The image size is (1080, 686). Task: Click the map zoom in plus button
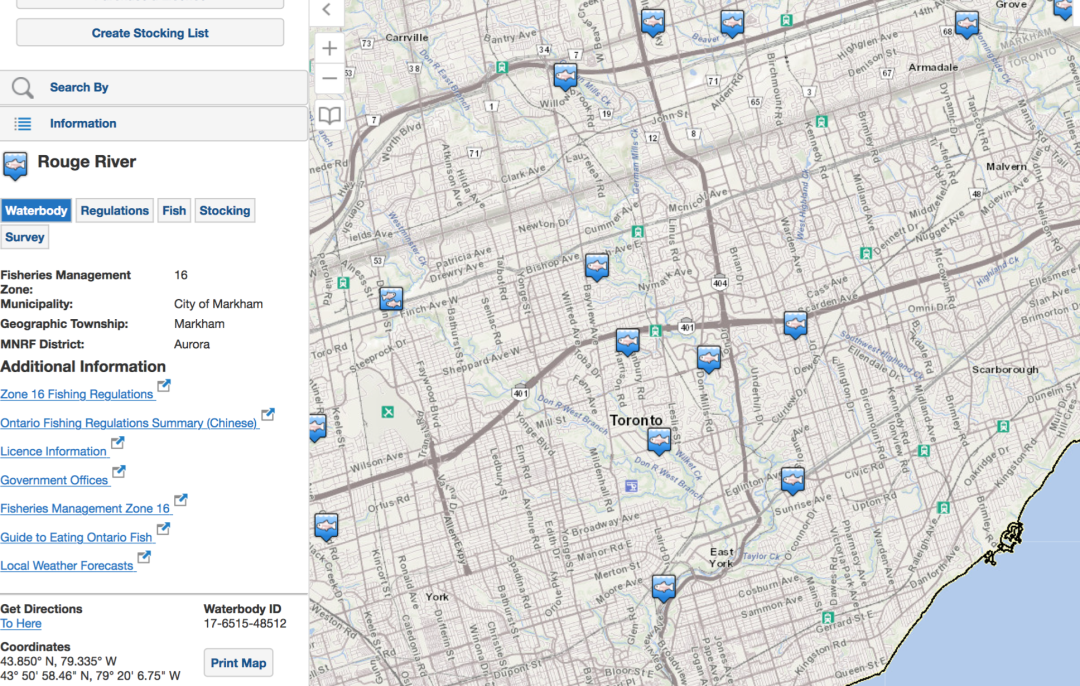329,48
